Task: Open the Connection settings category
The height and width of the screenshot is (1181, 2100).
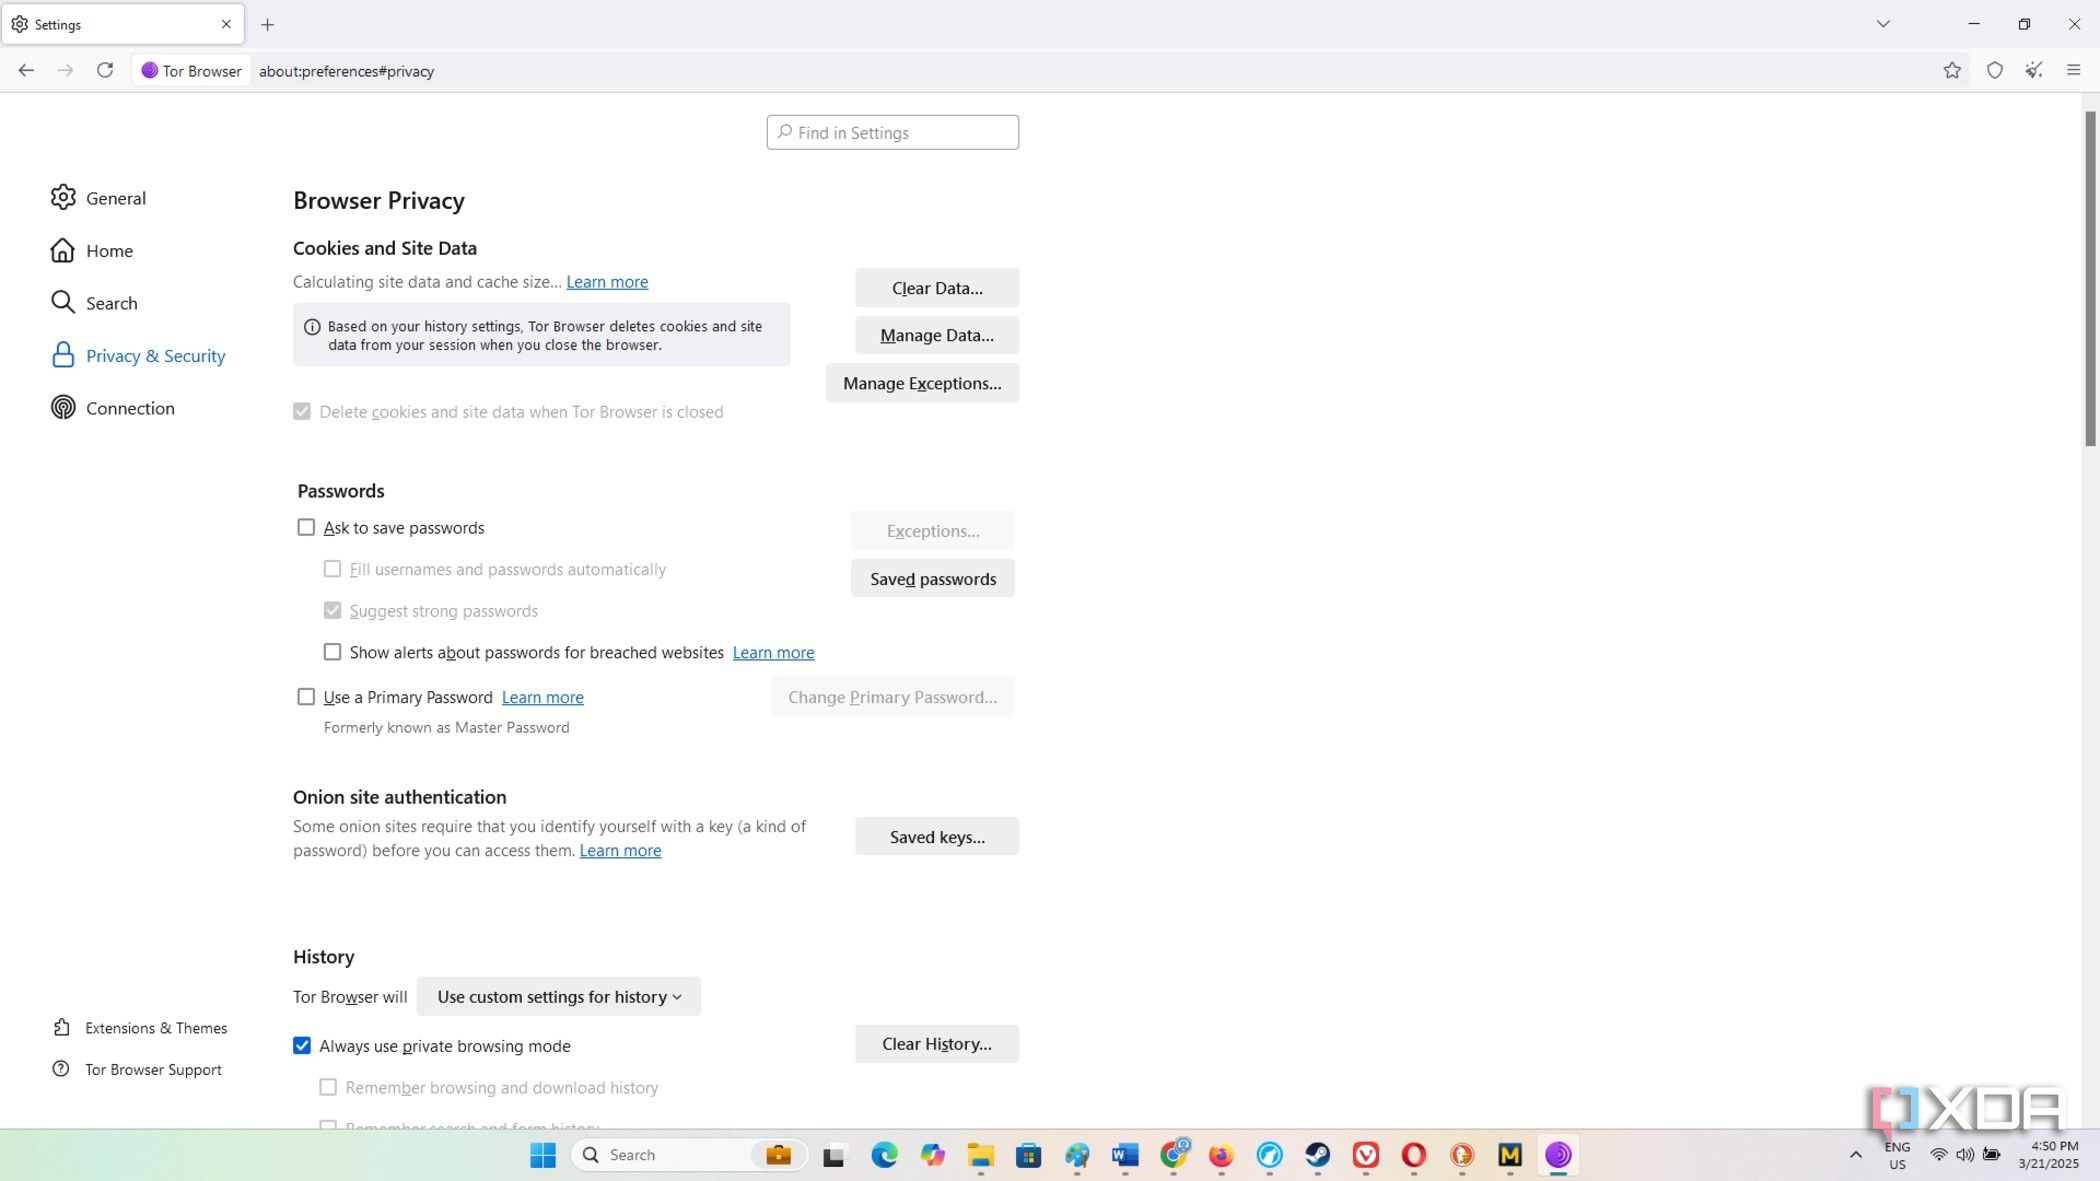Action: pyautogui.click(x=112, y=408)
